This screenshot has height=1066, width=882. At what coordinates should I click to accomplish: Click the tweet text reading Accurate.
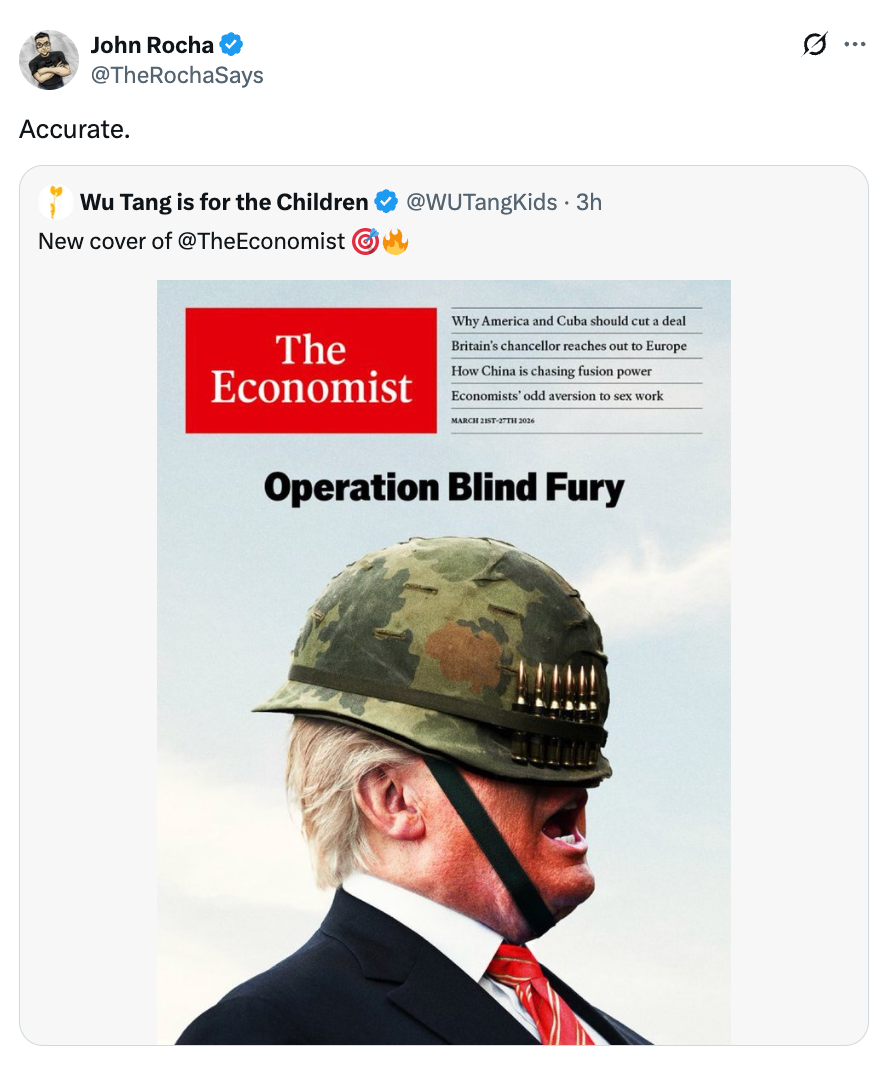click(x=75, y=128)
